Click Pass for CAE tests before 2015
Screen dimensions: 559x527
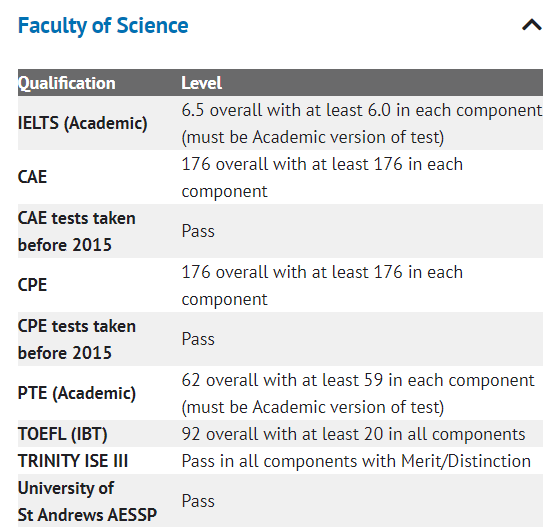(x=198, y=231)
